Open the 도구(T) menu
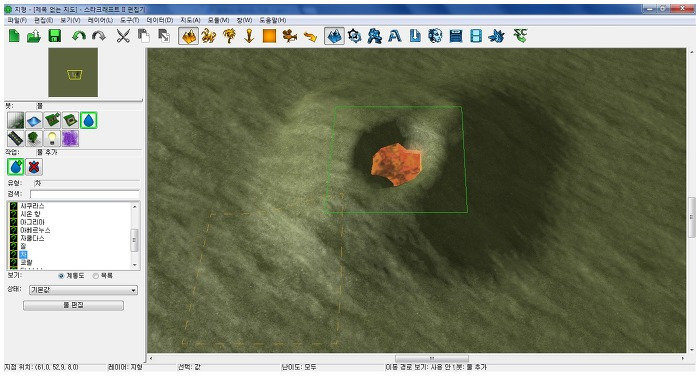This screenshot has height=376, width=700. [x=130, y=20]
